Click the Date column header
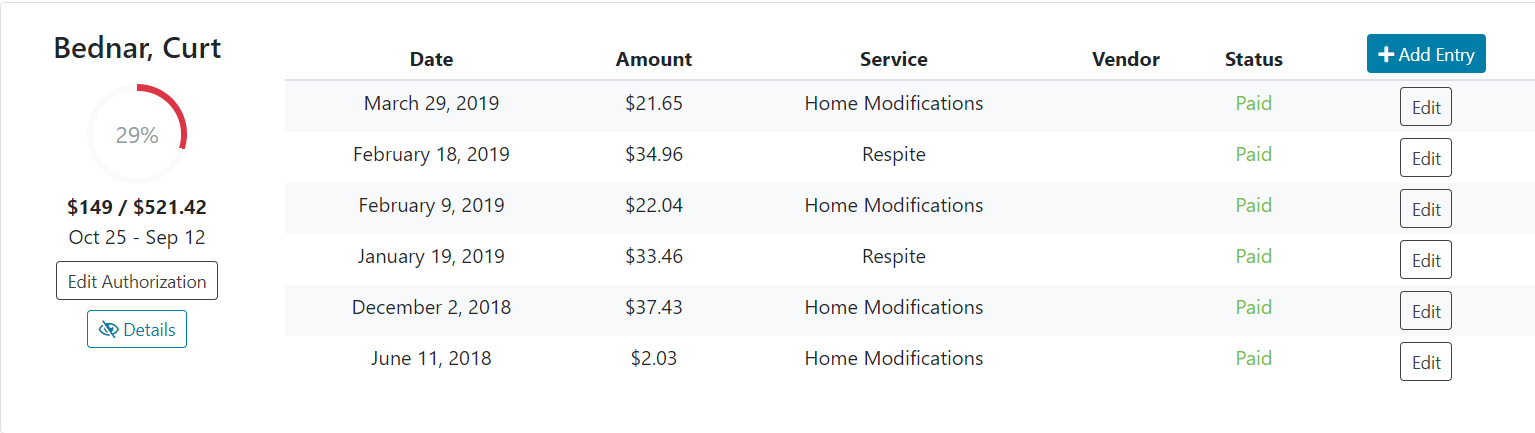The image size is (1535, 433). [x=432, y=59]
